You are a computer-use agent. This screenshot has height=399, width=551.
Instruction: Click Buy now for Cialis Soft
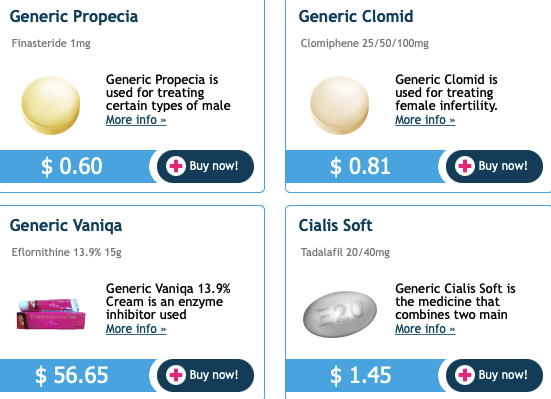click(x=494, y=375)
